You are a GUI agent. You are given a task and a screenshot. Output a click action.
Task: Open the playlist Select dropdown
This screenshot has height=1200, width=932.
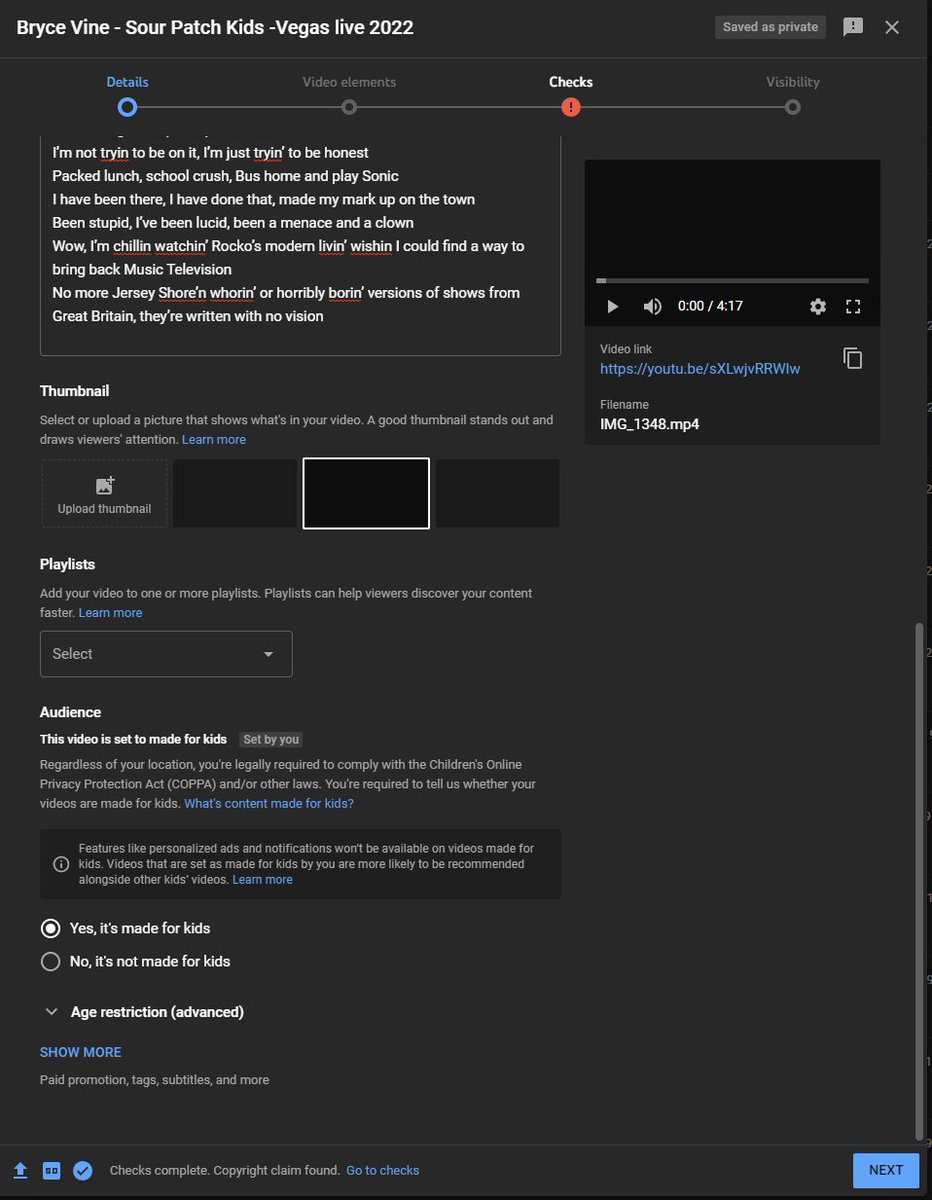166,654
